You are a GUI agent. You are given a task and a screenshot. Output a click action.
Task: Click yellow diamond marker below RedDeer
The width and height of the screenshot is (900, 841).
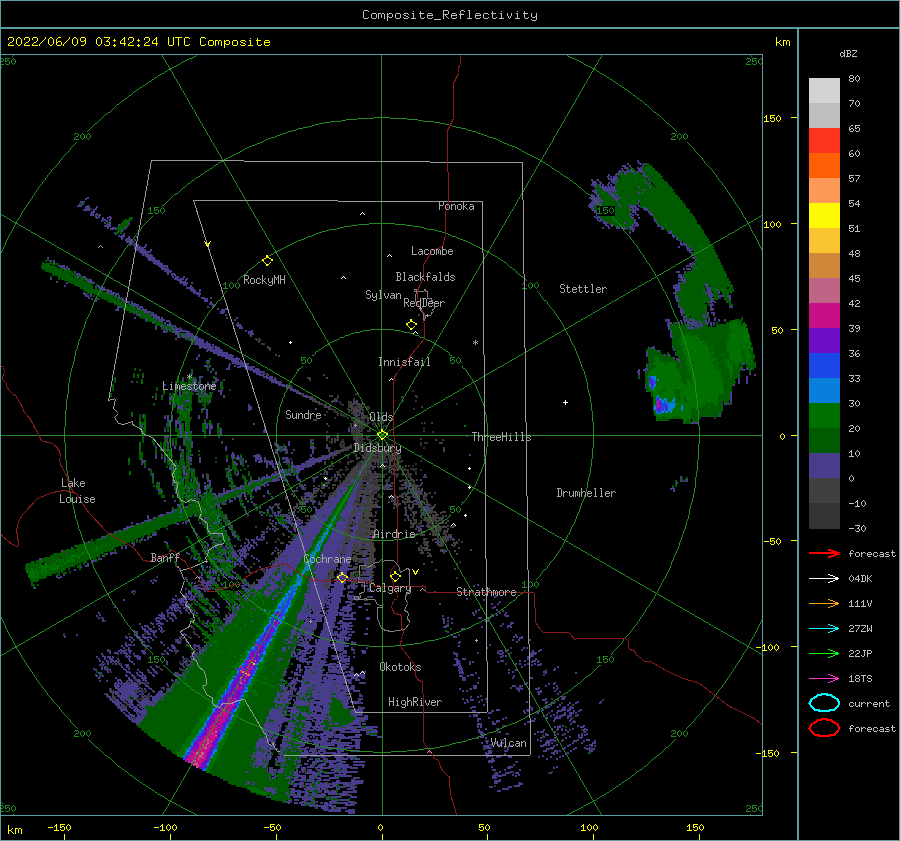coord(411,325)
